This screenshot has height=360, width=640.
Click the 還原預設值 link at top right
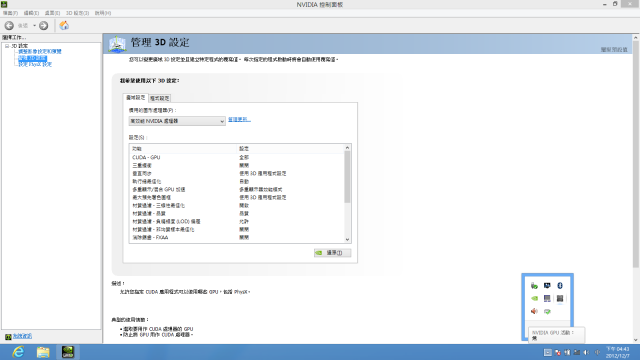[x=614, y=49]
